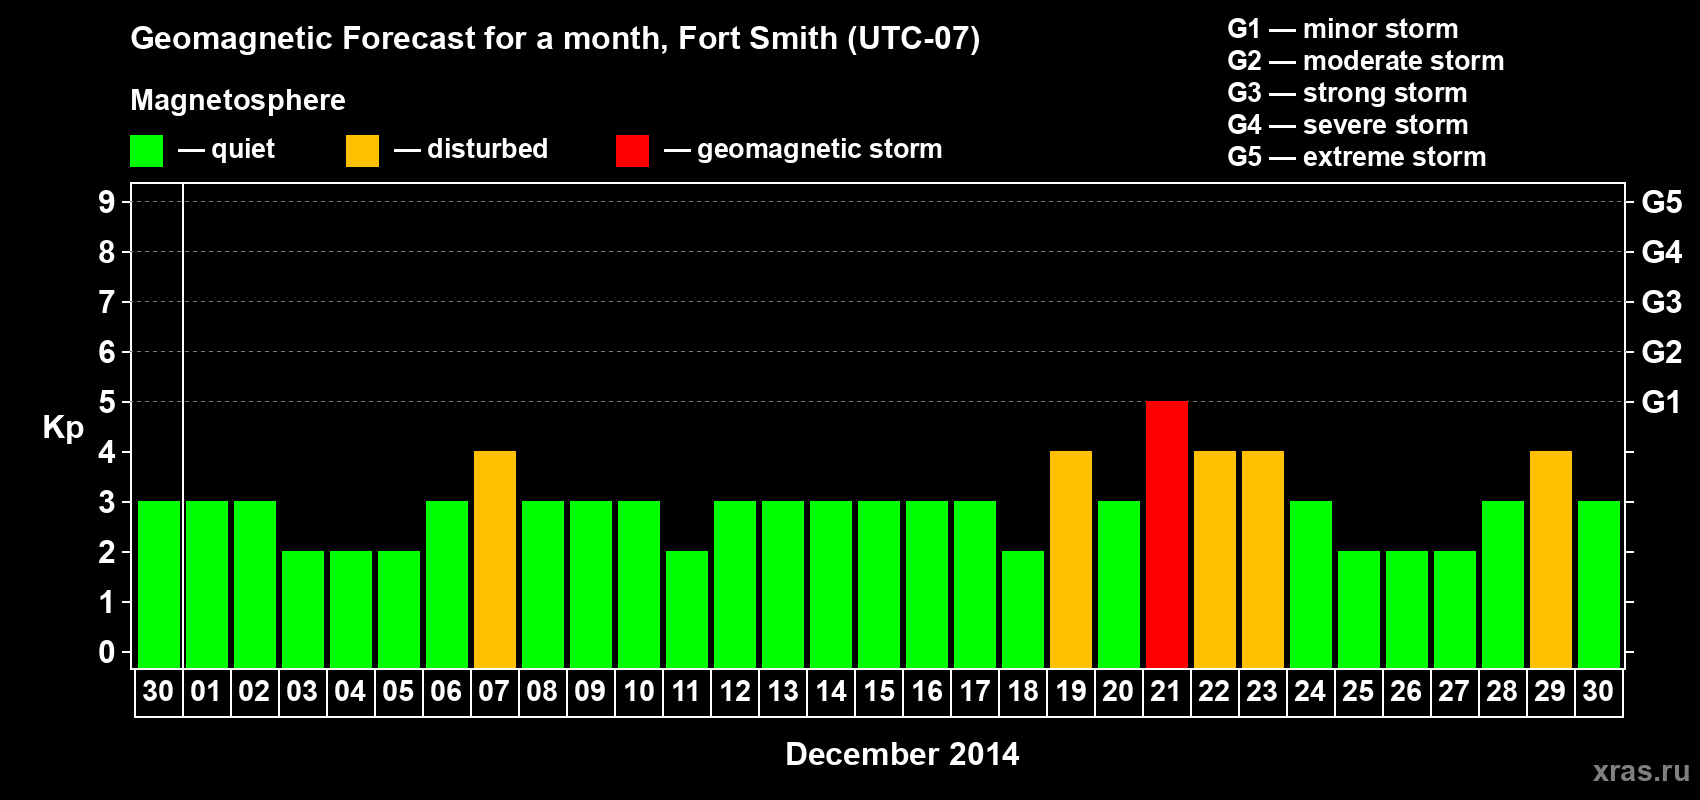Click the Kp axis title
The image size is (1700, 800).
tap(63, 428)
